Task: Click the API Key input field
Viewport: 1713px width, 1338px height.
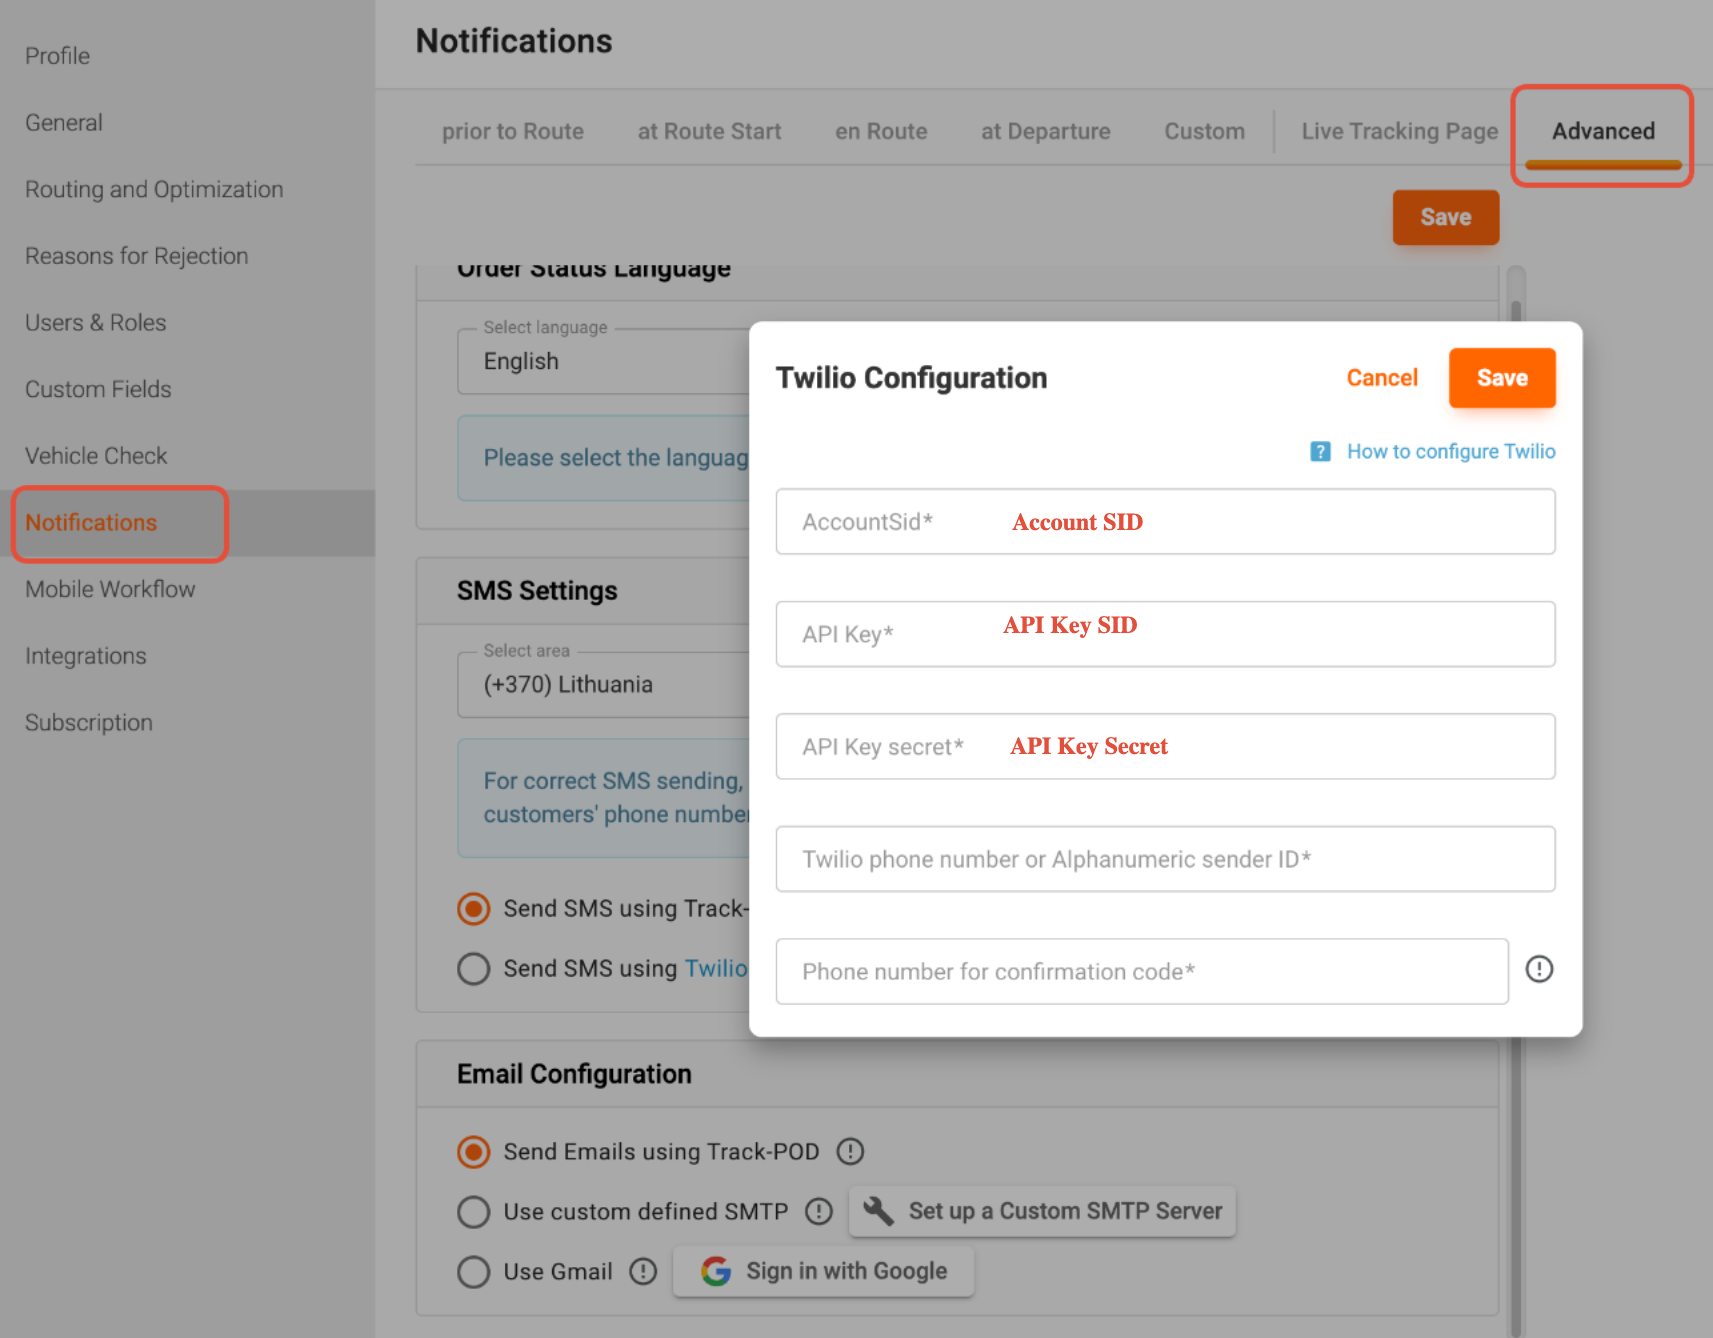Action: (x=1166, y=634)
